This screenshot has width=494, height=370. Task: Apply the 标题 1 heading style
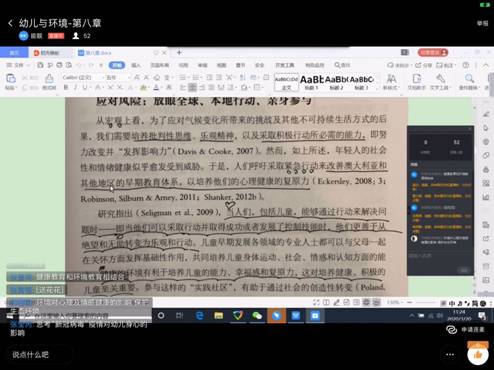tap(312, 83)
